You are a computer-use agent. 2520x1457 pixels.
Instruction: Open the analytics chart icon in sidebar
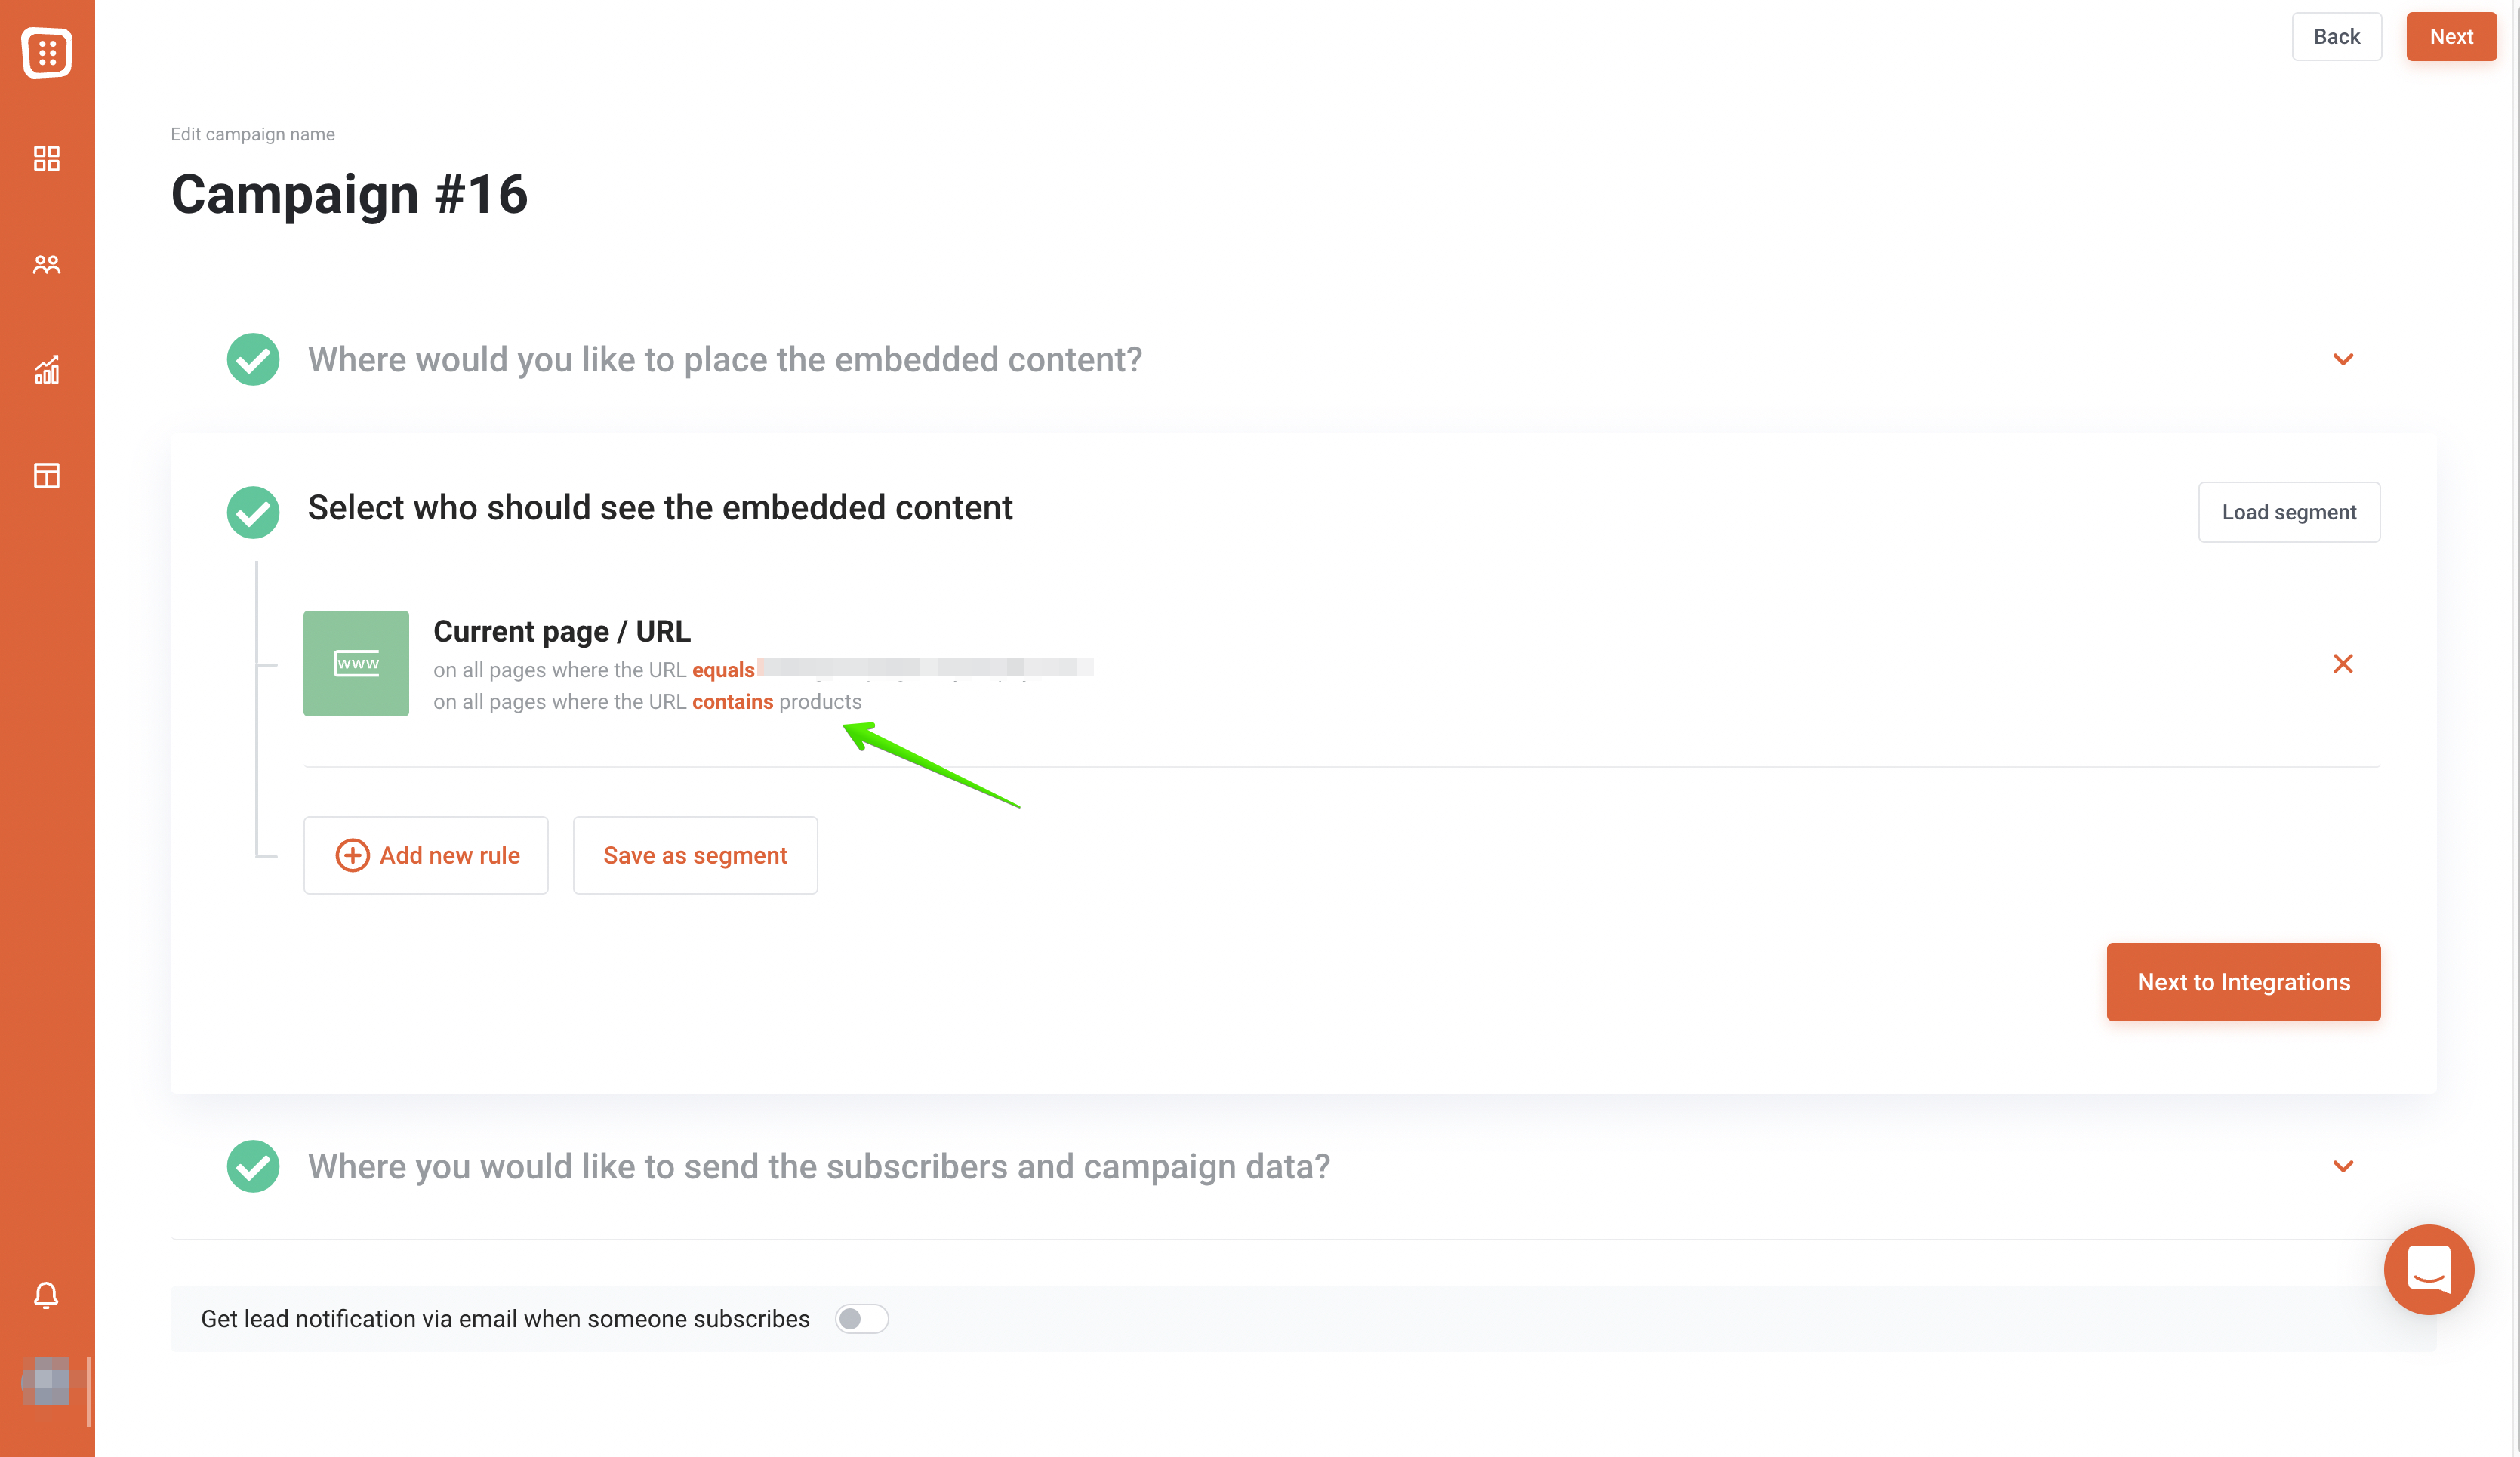coord(46,370)
